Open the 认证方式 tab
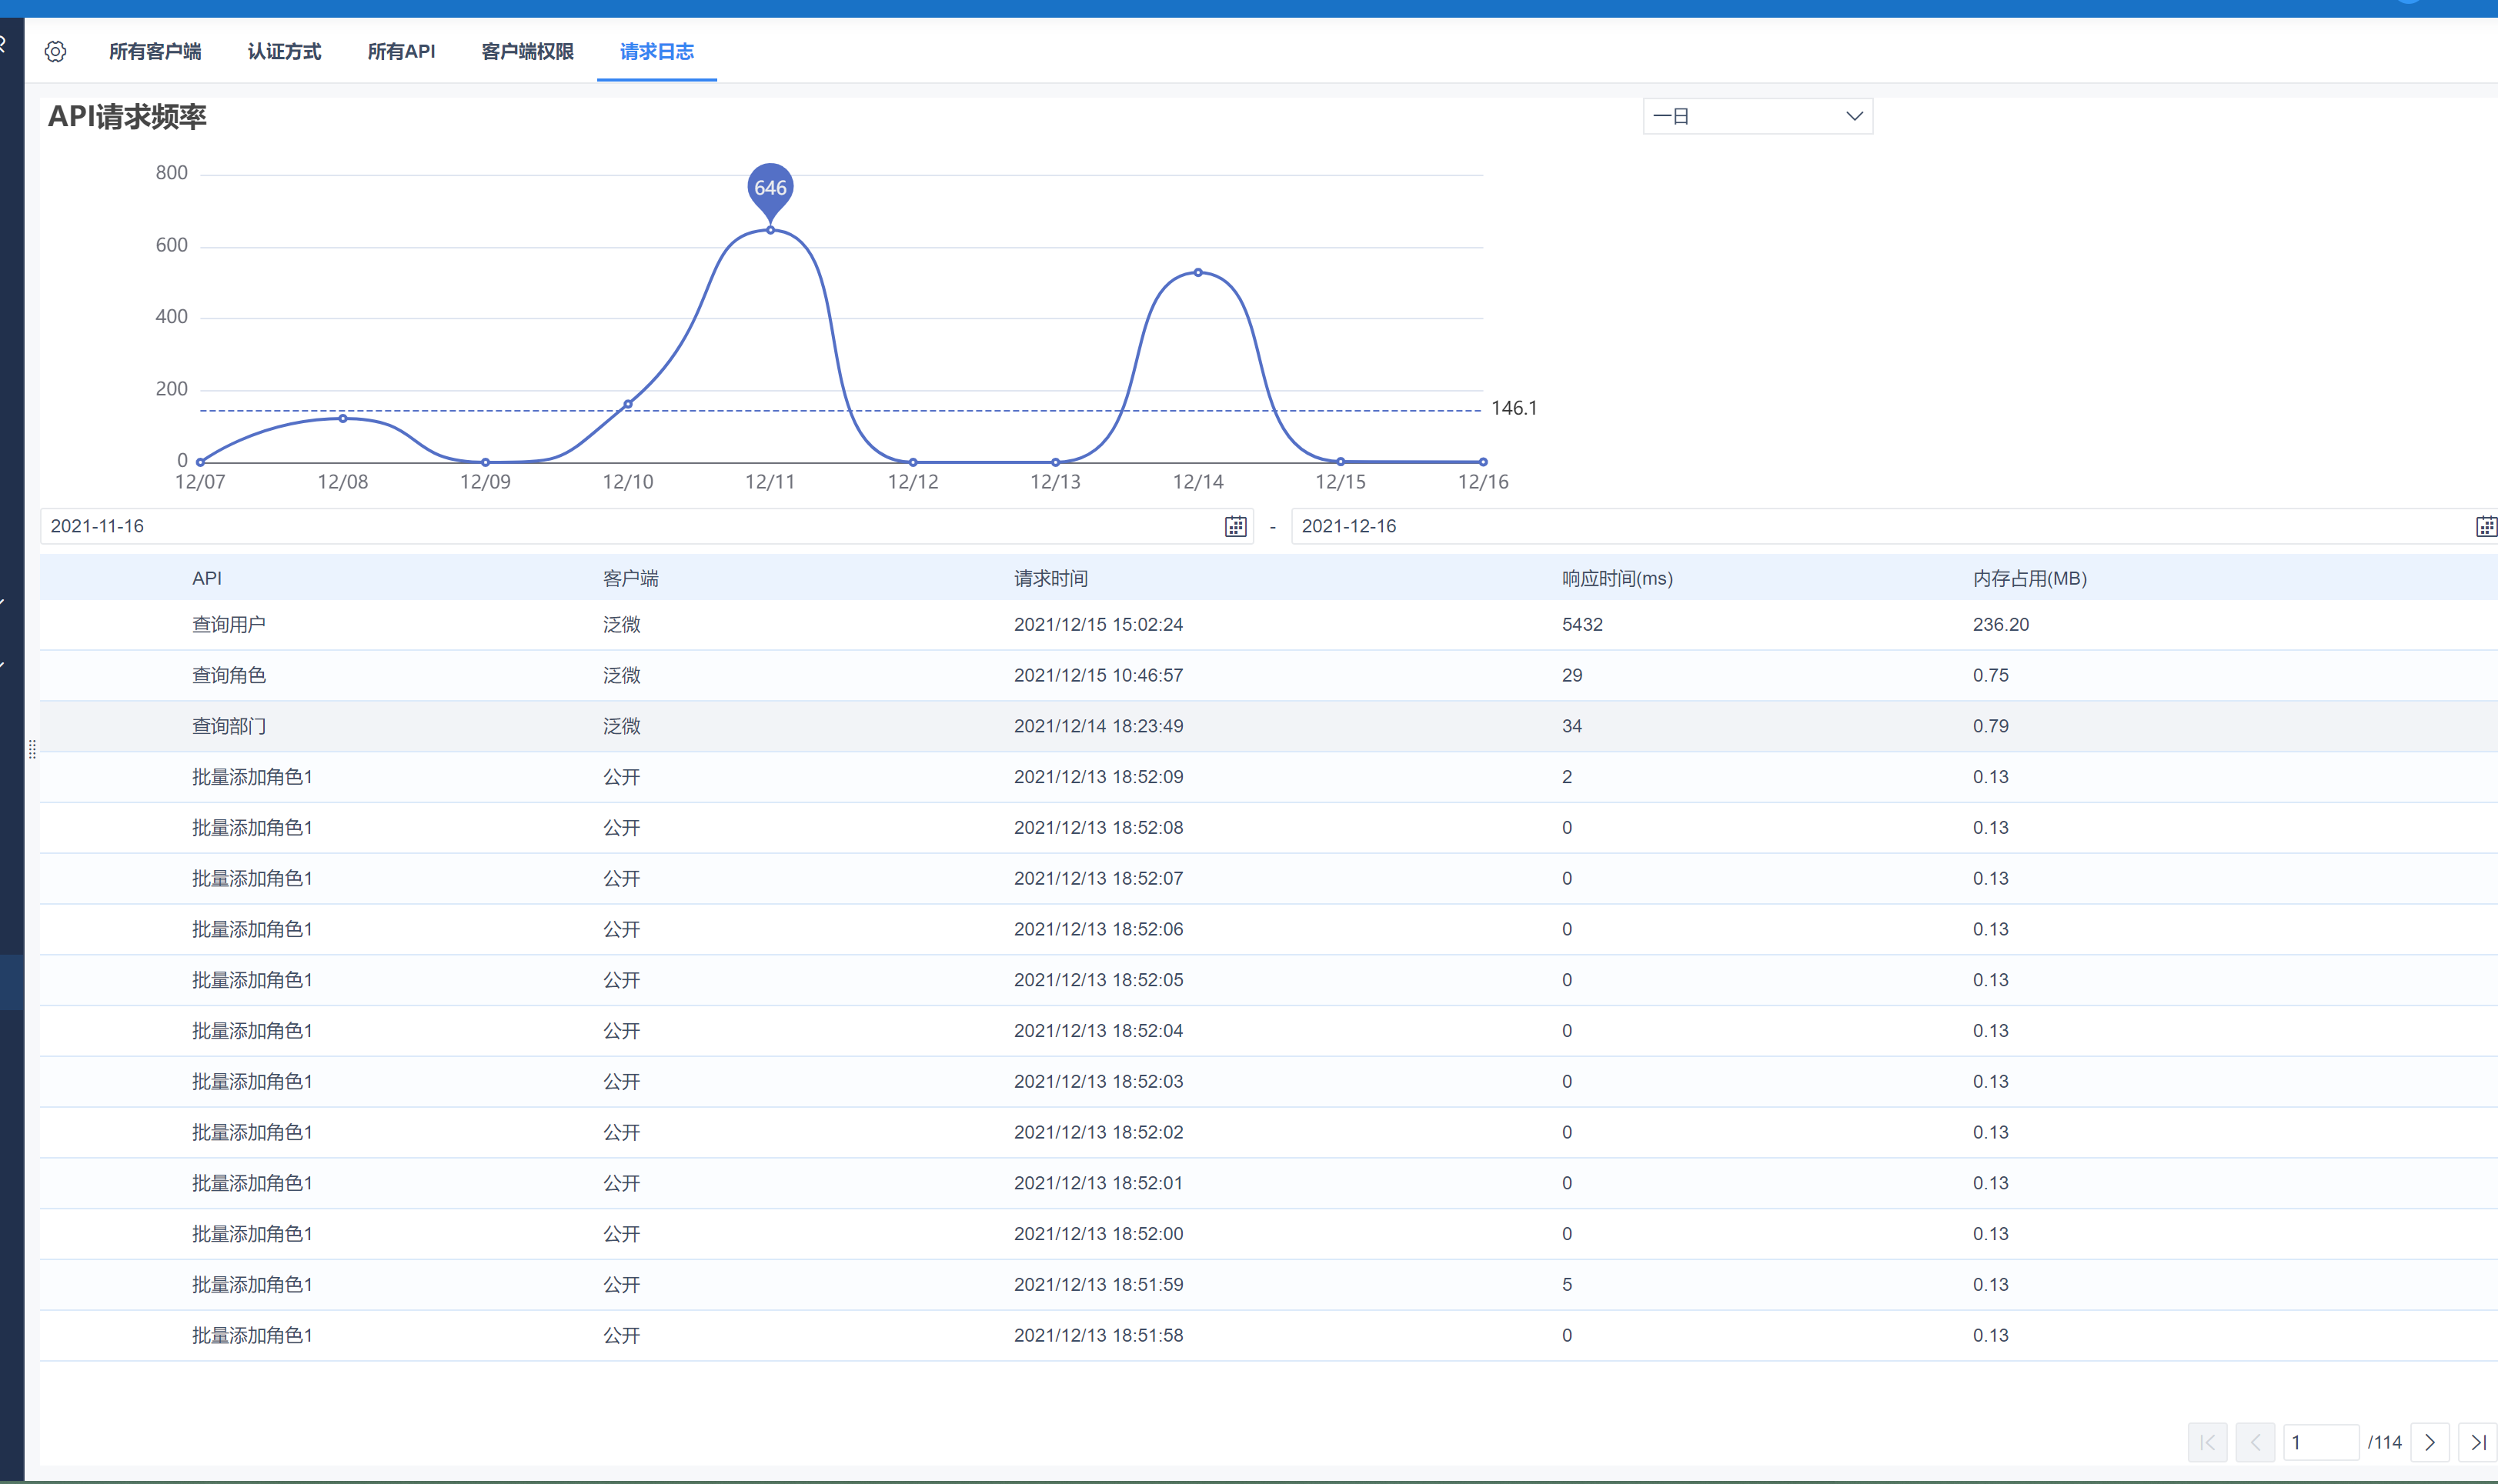 (284, 51)
